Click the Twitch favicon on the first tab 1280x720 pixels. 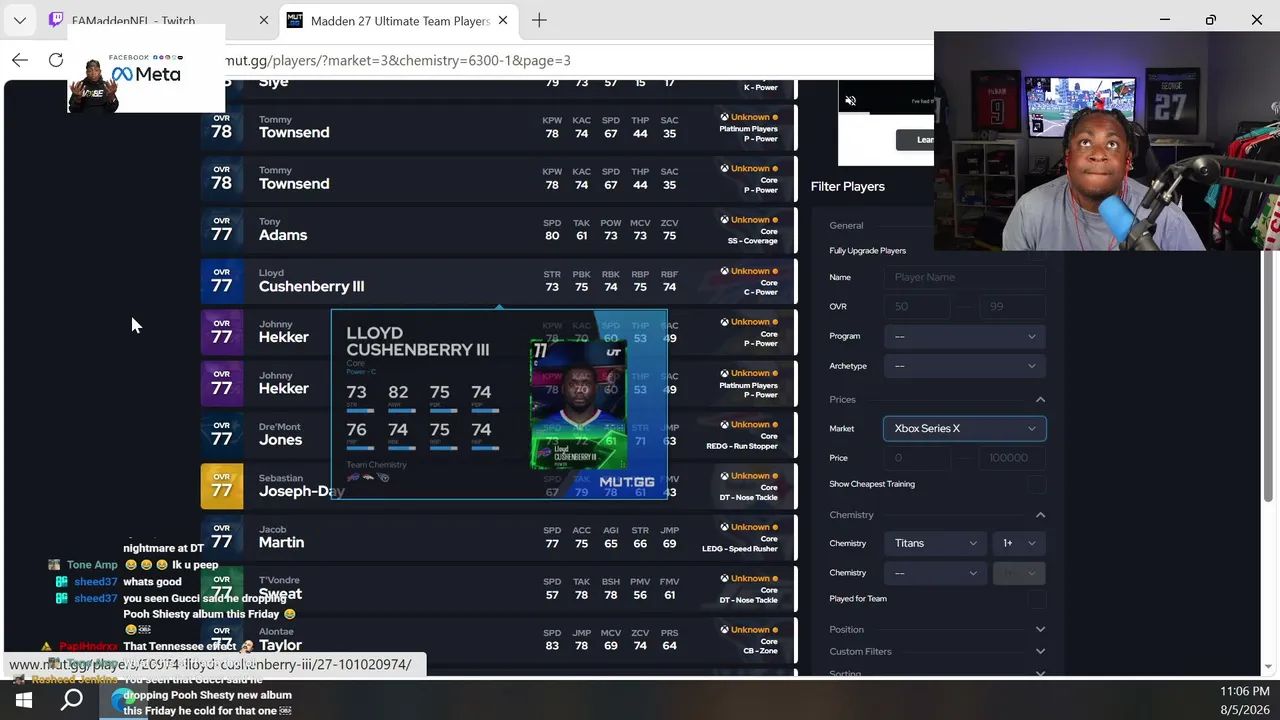[x=56, y=20]
